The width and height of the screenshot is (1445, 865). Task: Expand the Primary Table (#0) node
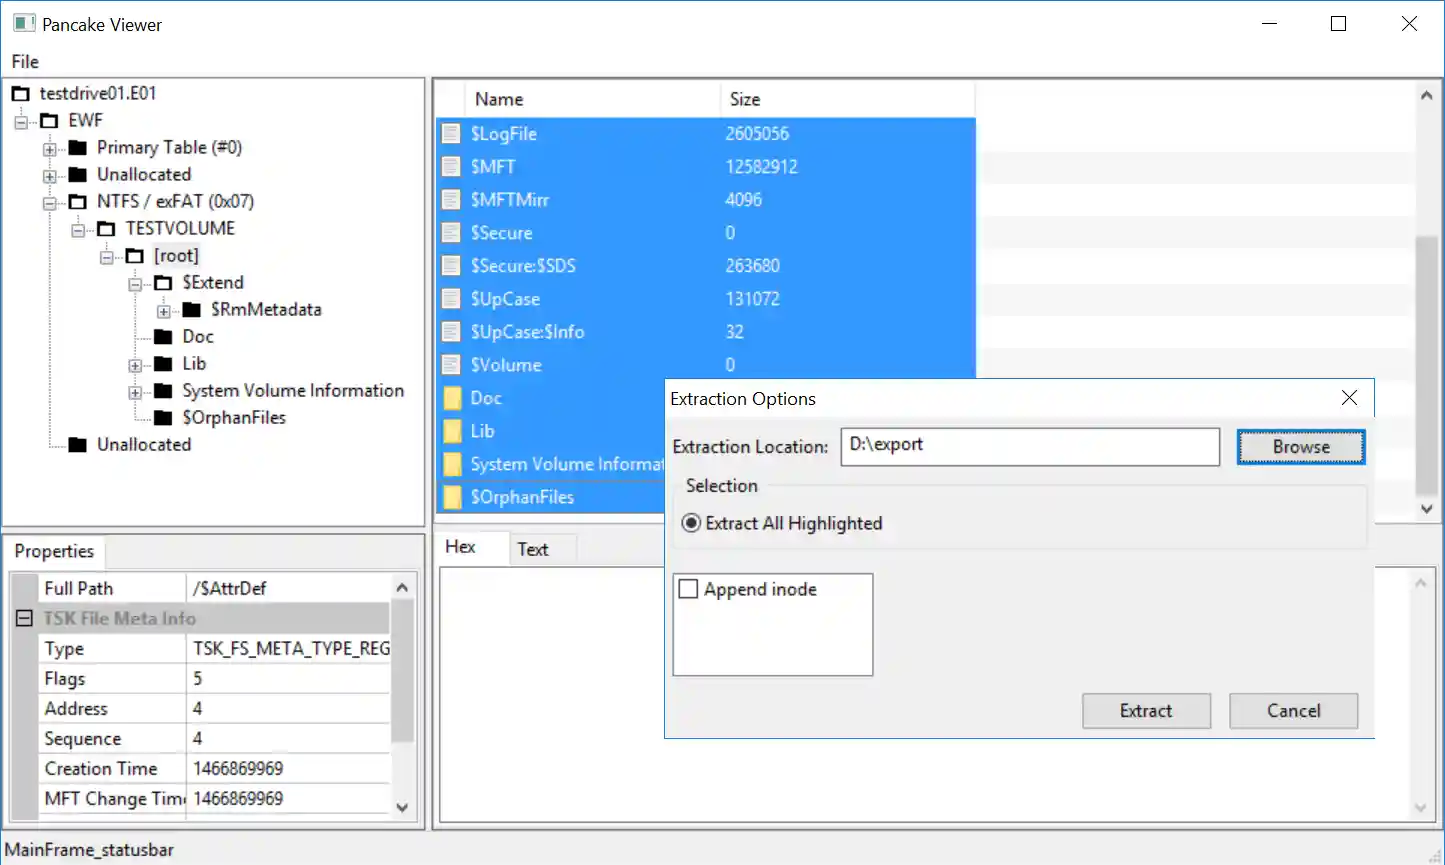[x=49, y=149]
